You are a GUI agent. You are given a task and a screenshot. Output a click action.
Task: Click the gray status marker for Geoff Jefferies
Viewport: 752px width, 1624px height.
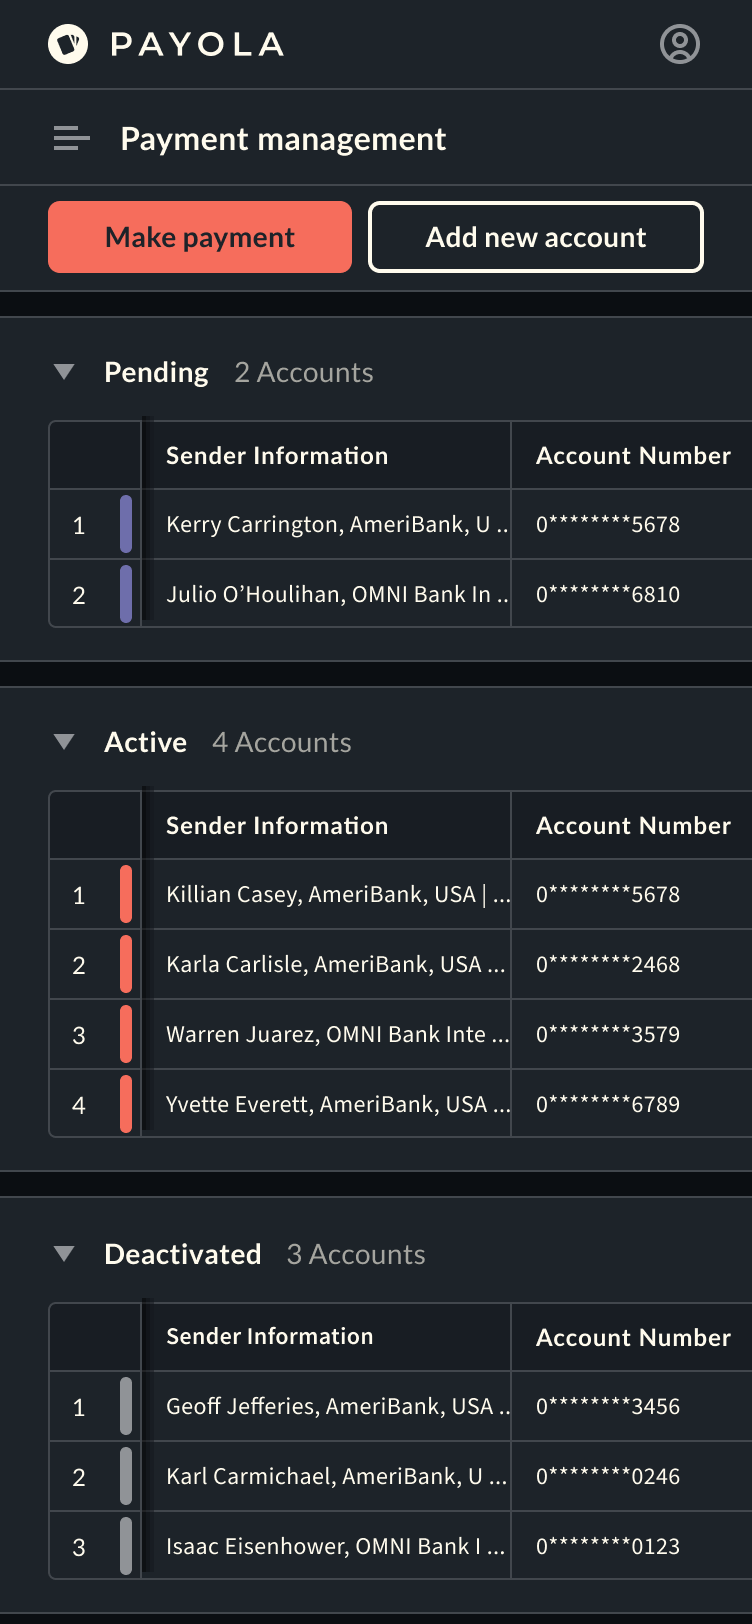126,1406
